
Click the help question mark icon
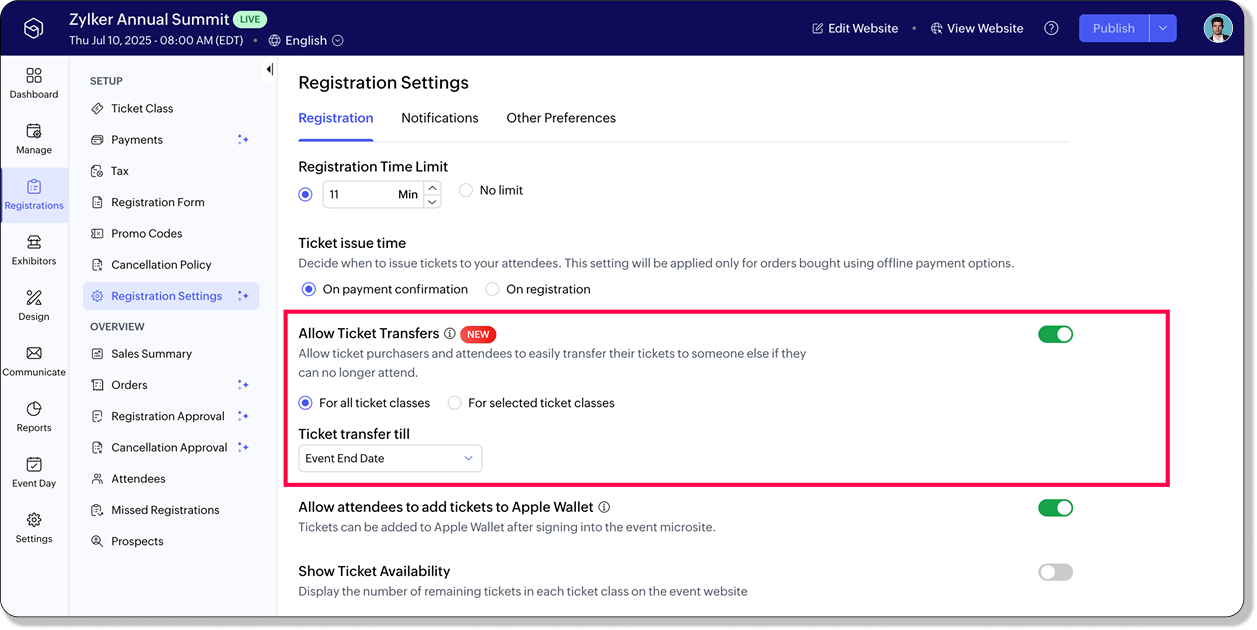coord(1051,28)
